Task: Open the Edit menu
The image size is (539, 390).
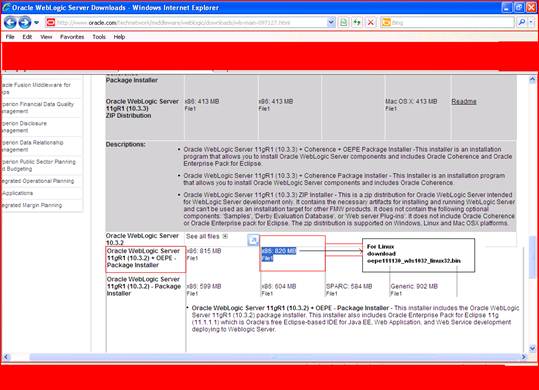Action: [27, 37]
